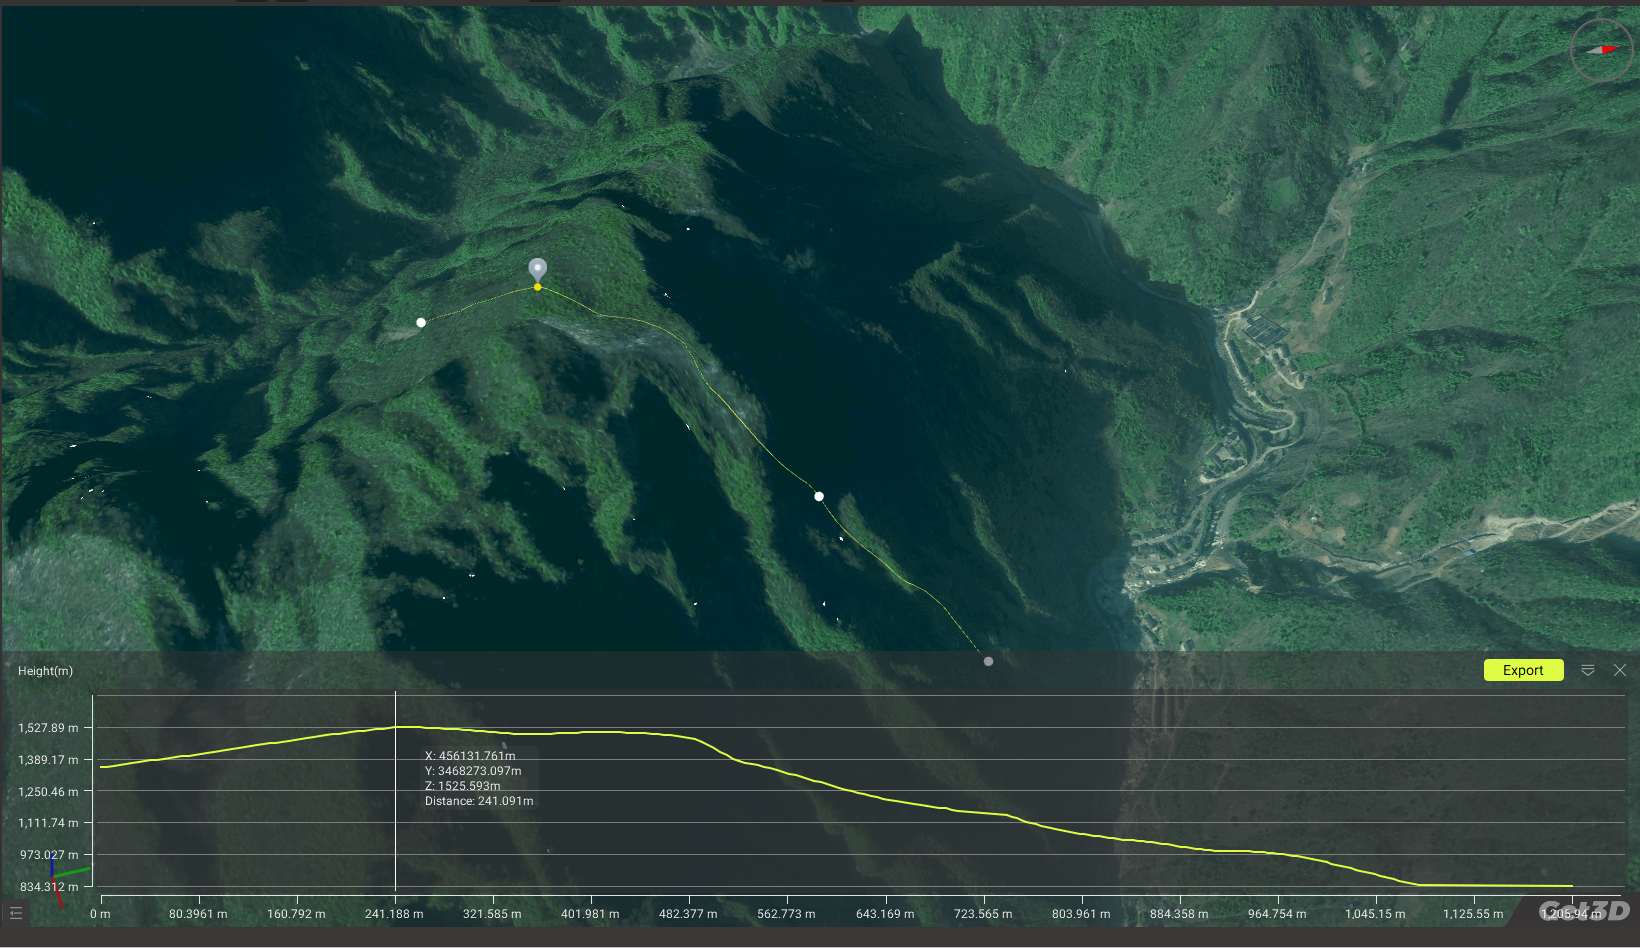Screen dimensions: 1640x948
Task: Click the Height(m) axis title
Action: (45, 671)
